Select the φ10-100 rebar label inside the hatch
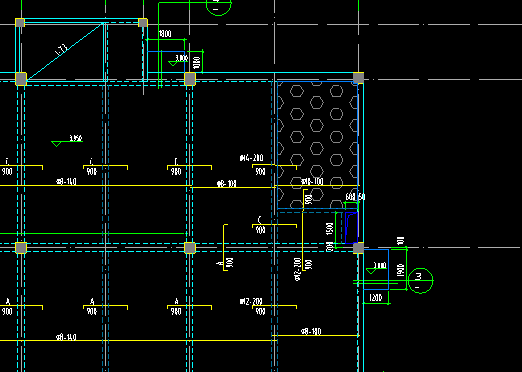 (x=312, y=181)
